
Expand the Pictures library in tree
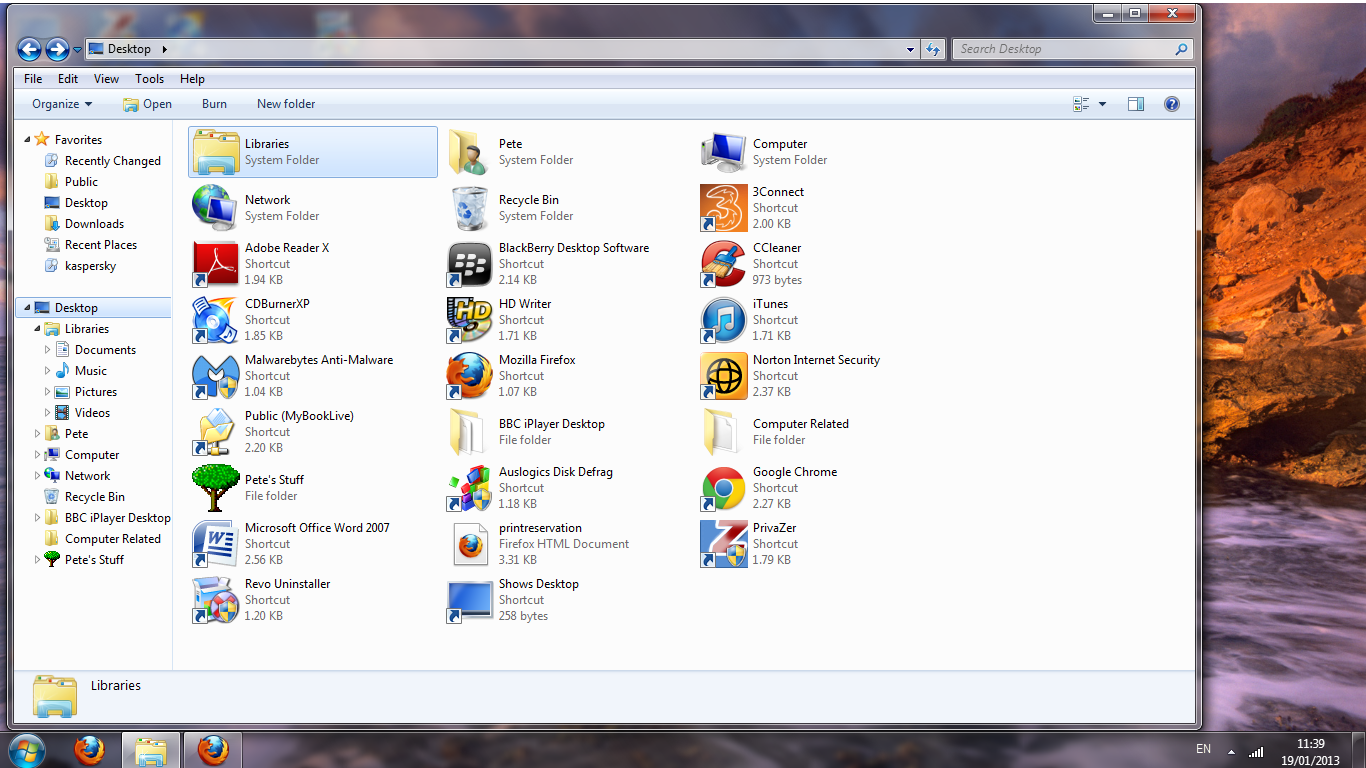click(x=48, y=392)
